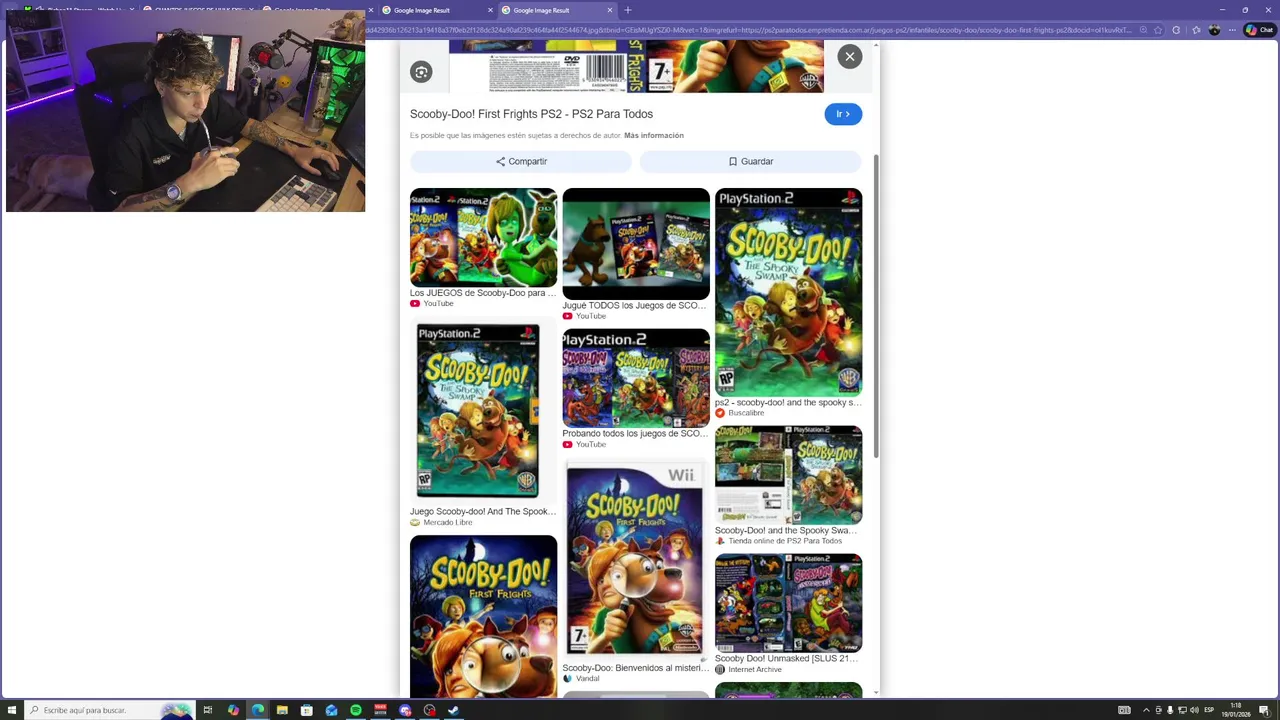Open Microsoft Edge on the taskbar

258,710
